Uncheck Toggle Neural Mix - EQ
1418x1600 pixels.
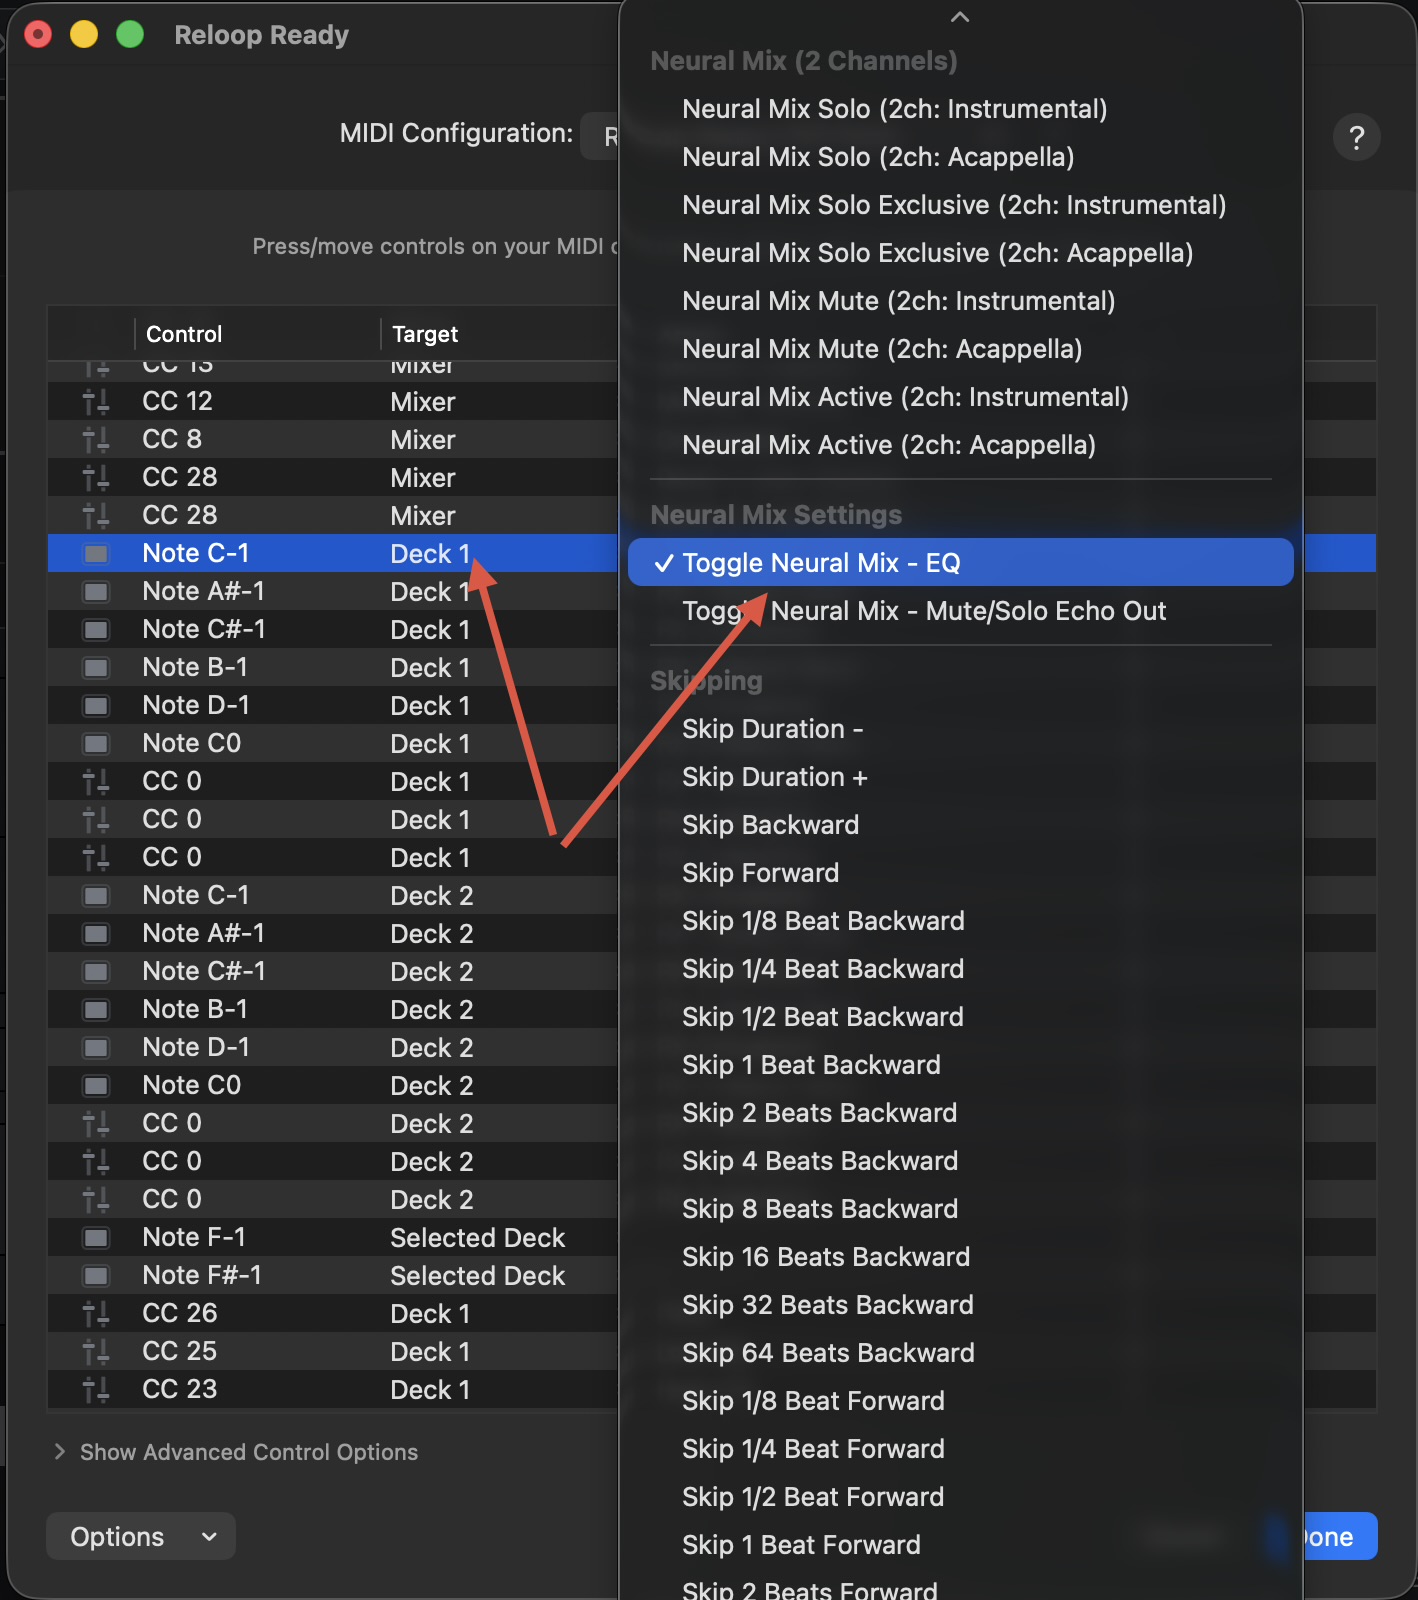tap(820, 563)
